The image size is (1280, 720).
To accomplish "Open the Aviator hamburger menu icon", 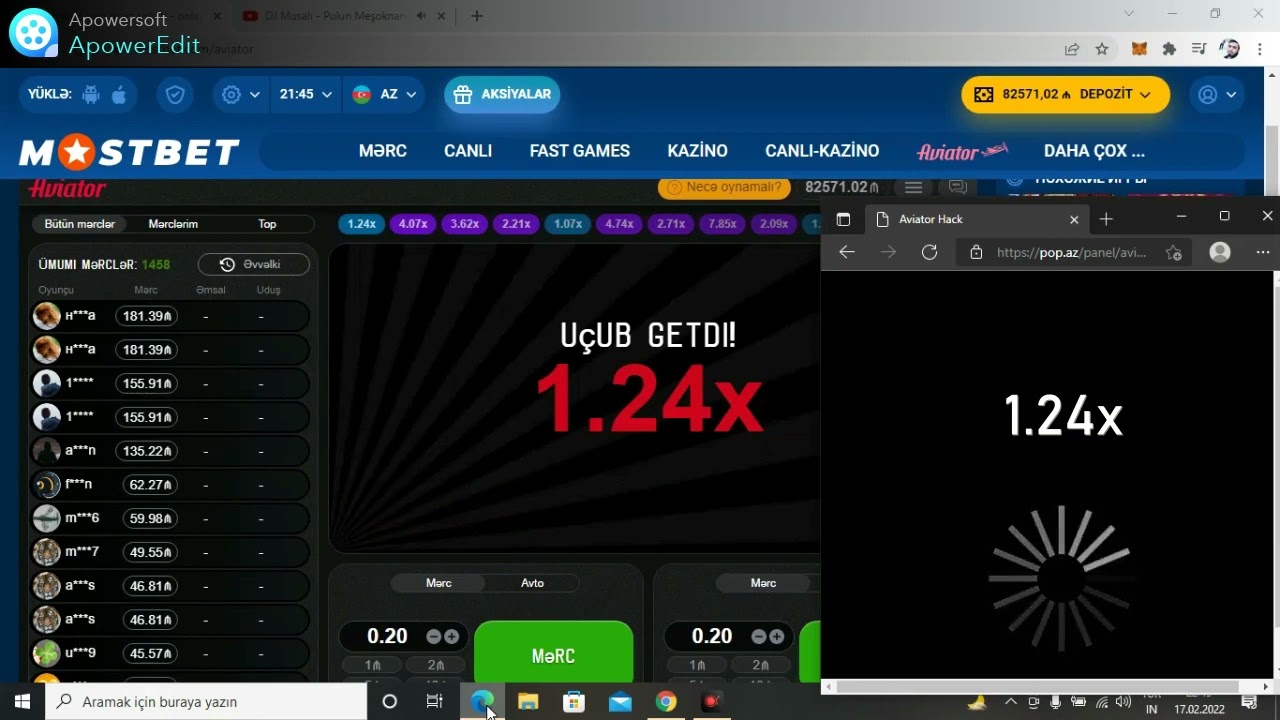I will click(x=913, y=187).
